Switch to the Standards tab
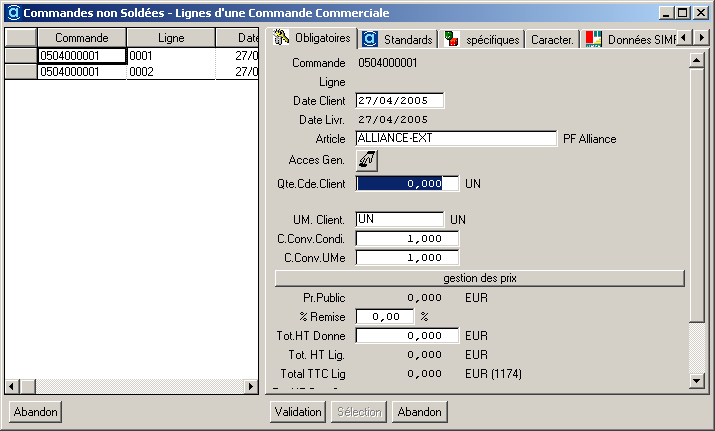 point(398,39)
